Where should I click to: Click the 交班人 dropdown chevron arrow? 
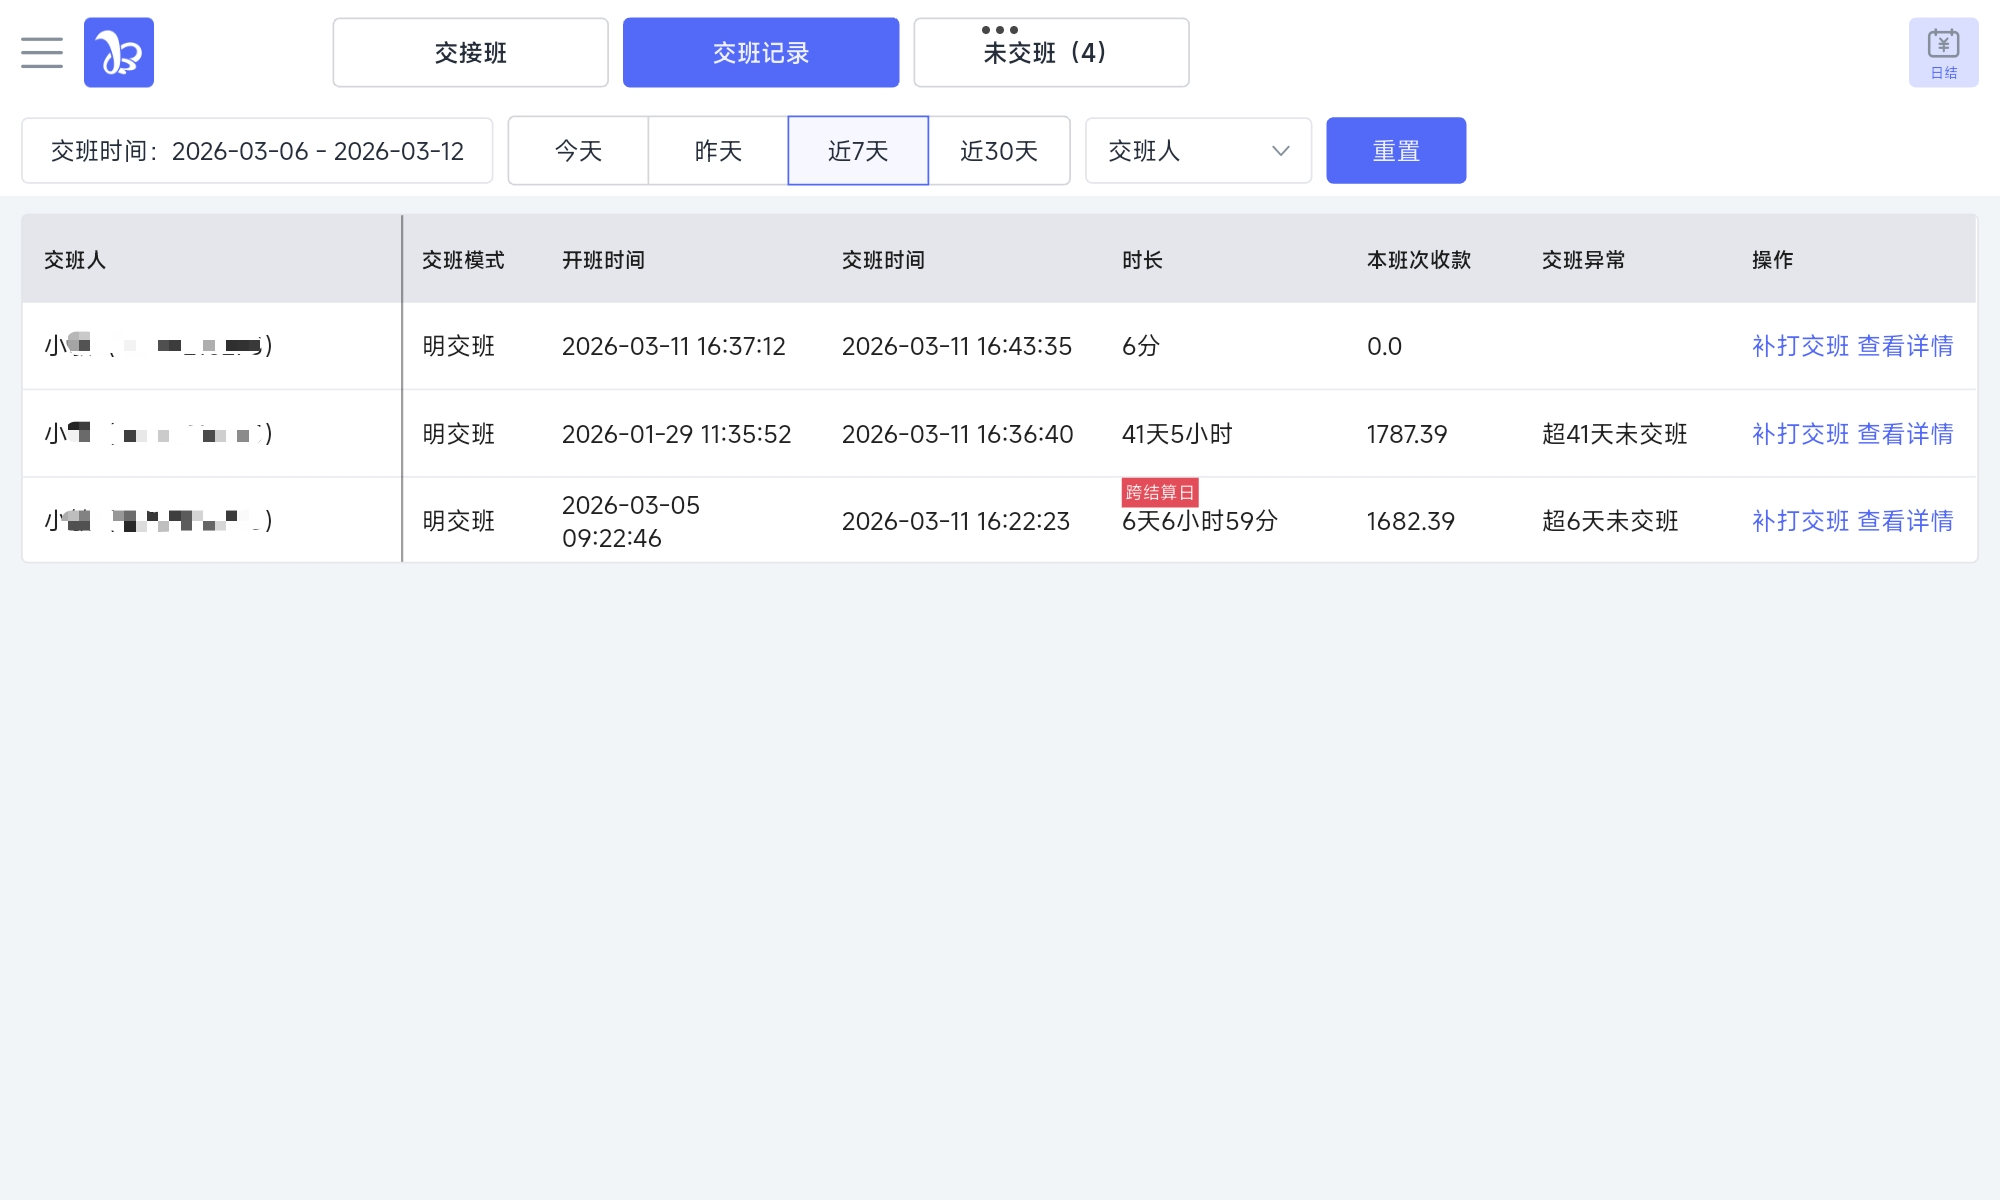[x=1280, y=151]
